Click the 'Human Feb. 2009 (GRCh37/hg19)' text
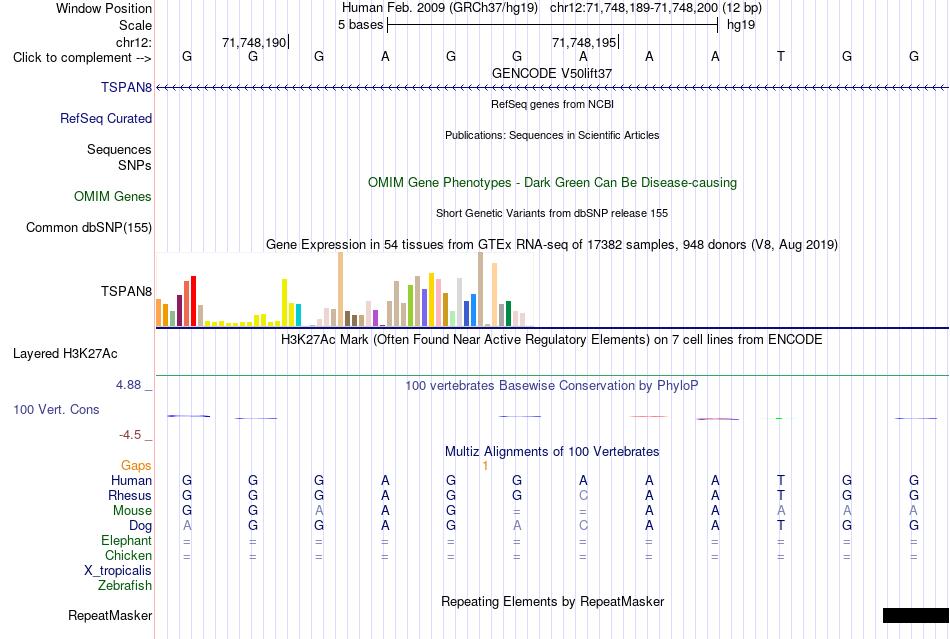This screenshot has height=639, width=950. 440,8
